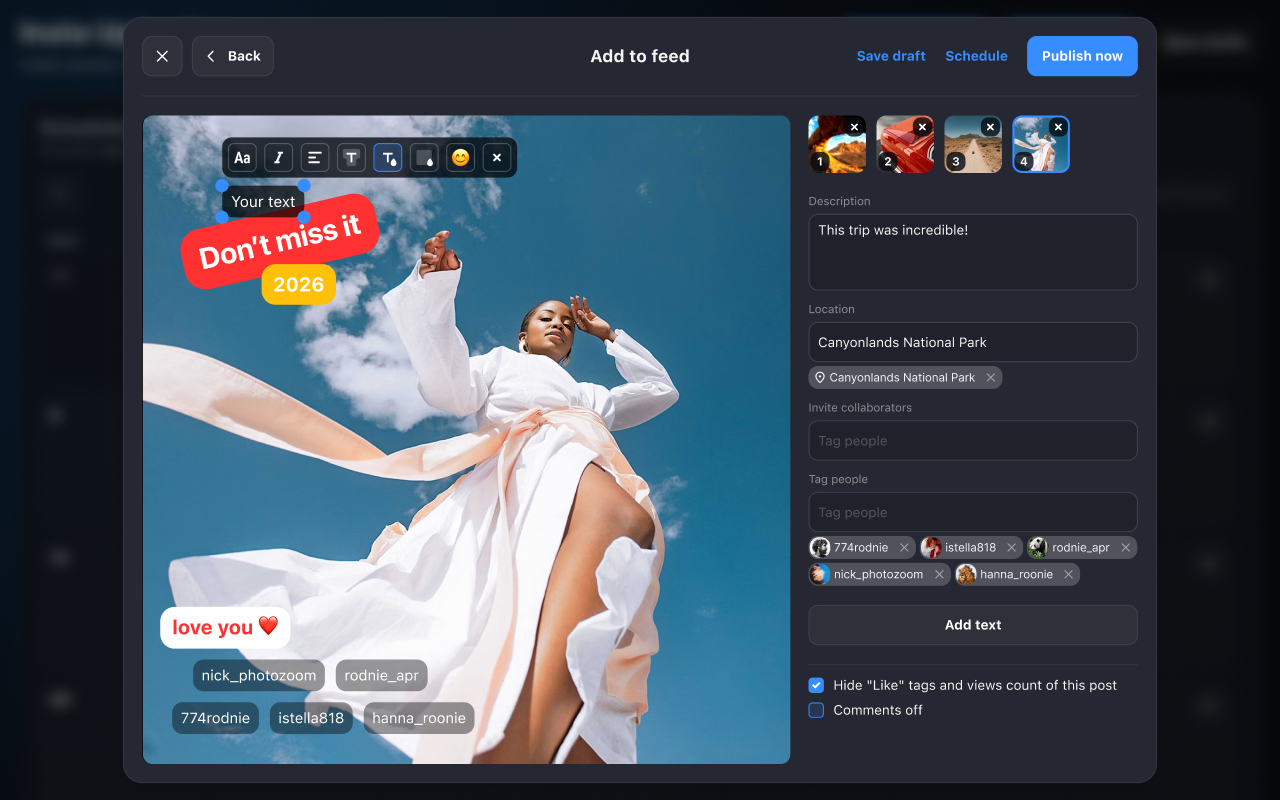Remove the Canyonlands National Park location chip
The height and width of the screenshot is (800, 1280).
pyautogui.click(x=990, y=377)
